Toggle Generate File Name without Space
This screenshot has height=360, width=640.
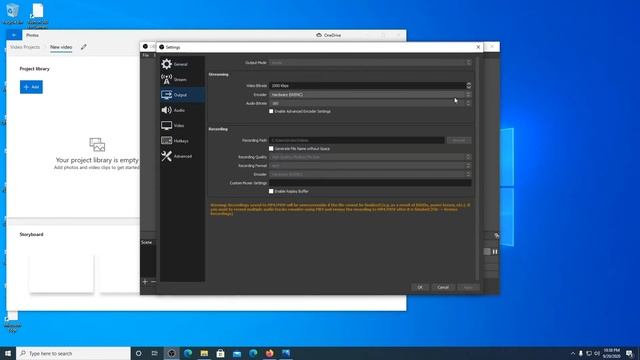271,149
